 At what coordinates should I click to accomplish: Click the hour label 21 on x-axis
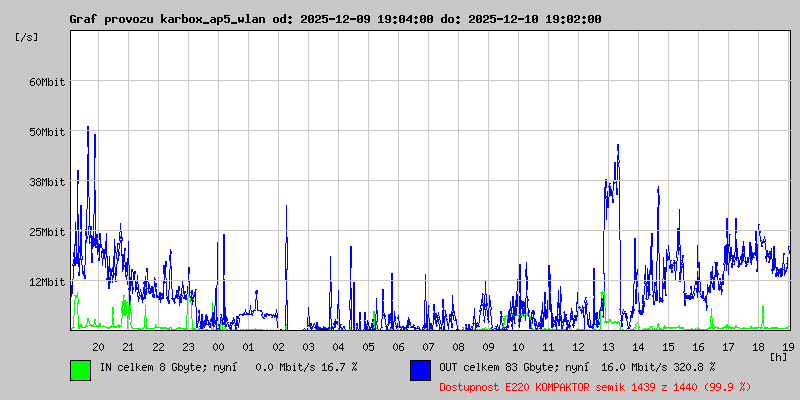pyautogui.click(x=129, y=347)
